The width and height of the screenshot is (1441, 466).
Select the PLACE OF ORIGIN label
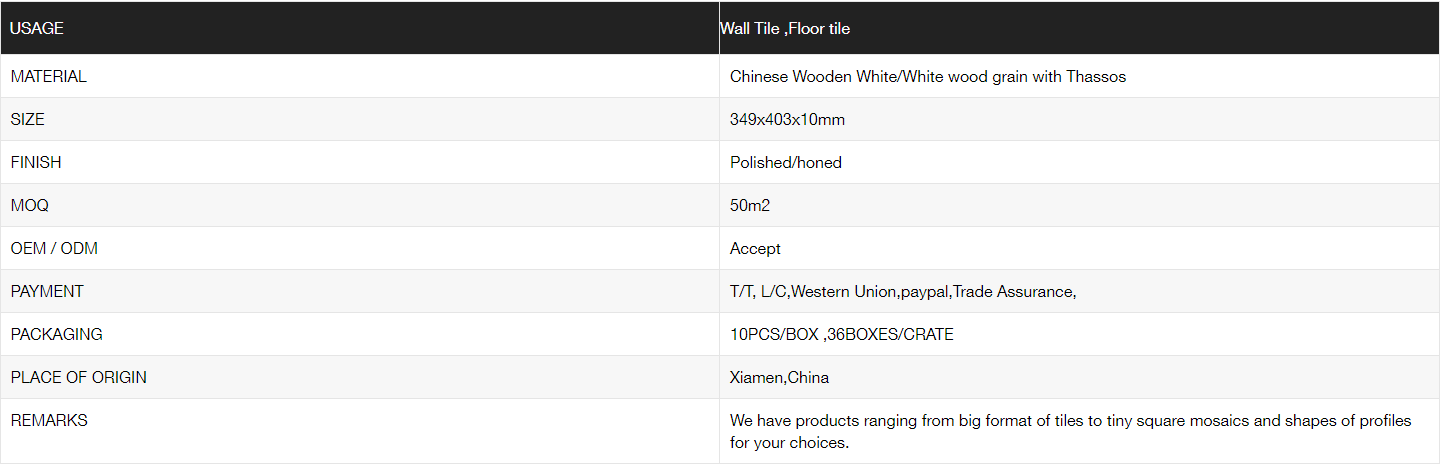coord(79,378)
